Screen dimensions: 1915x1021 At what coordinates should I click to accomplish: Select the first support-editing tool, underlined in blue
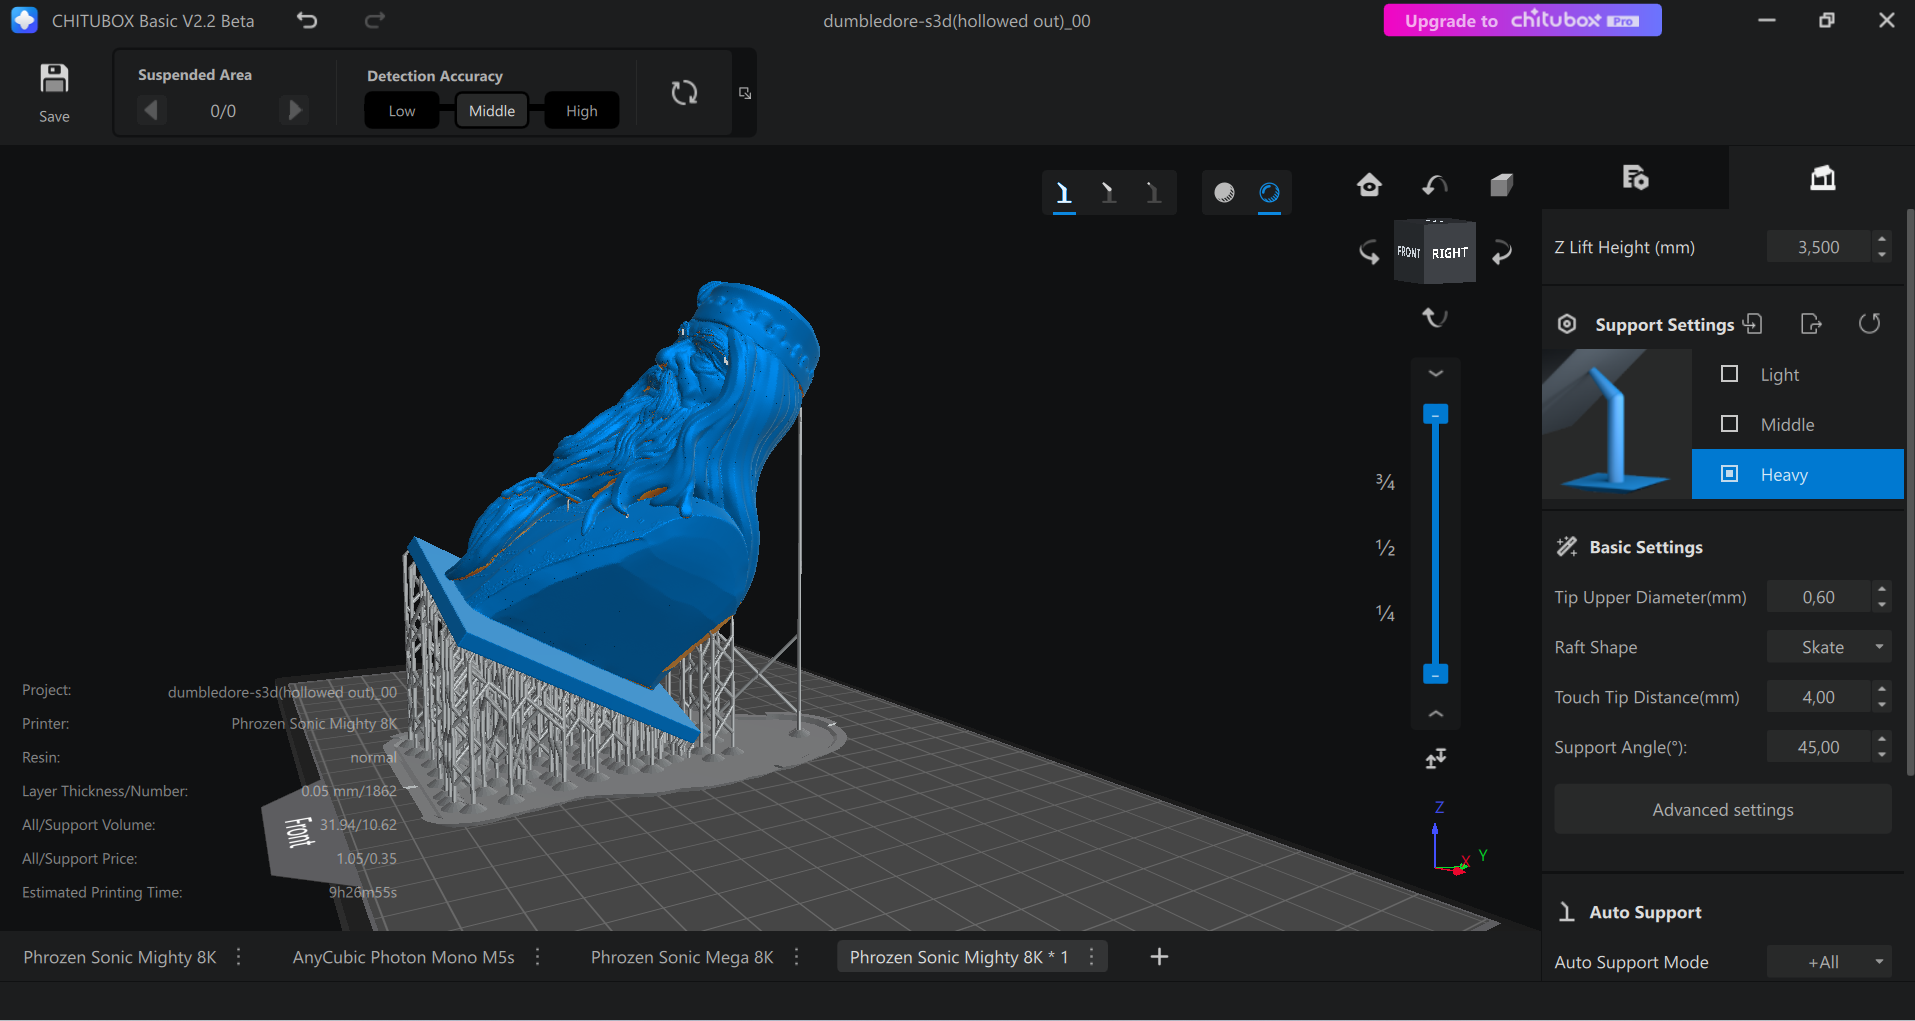click(1064, 193)
